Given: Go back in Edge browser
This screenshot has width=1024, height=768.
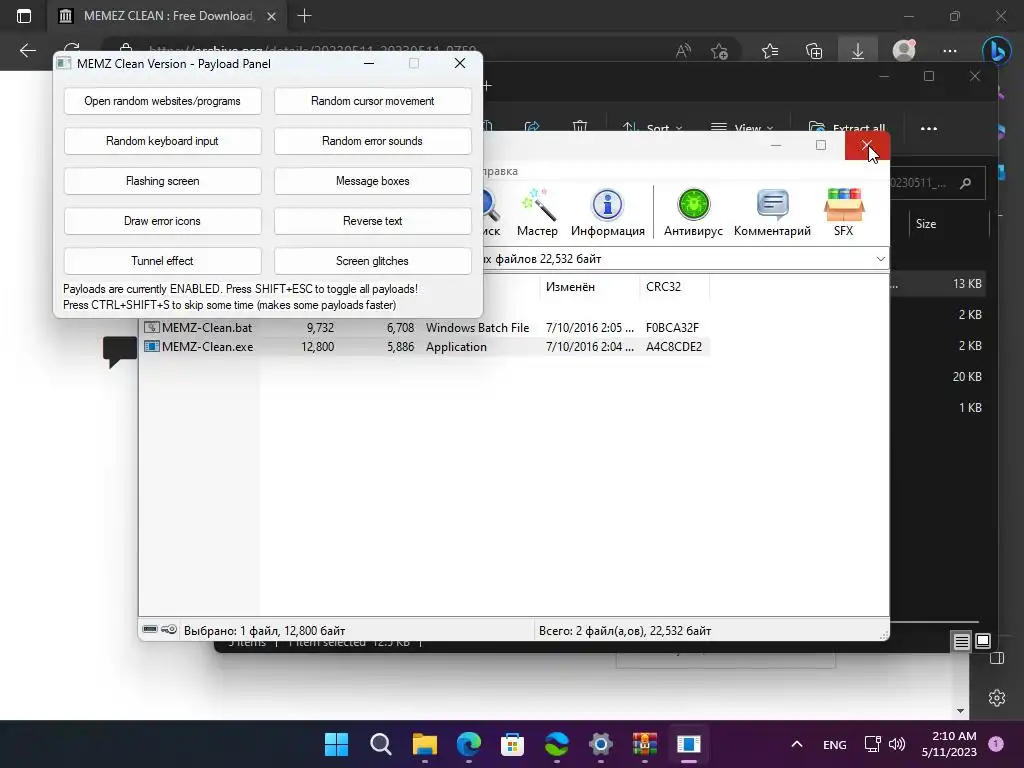Looking at the screenshot, I should click(27, 51).
